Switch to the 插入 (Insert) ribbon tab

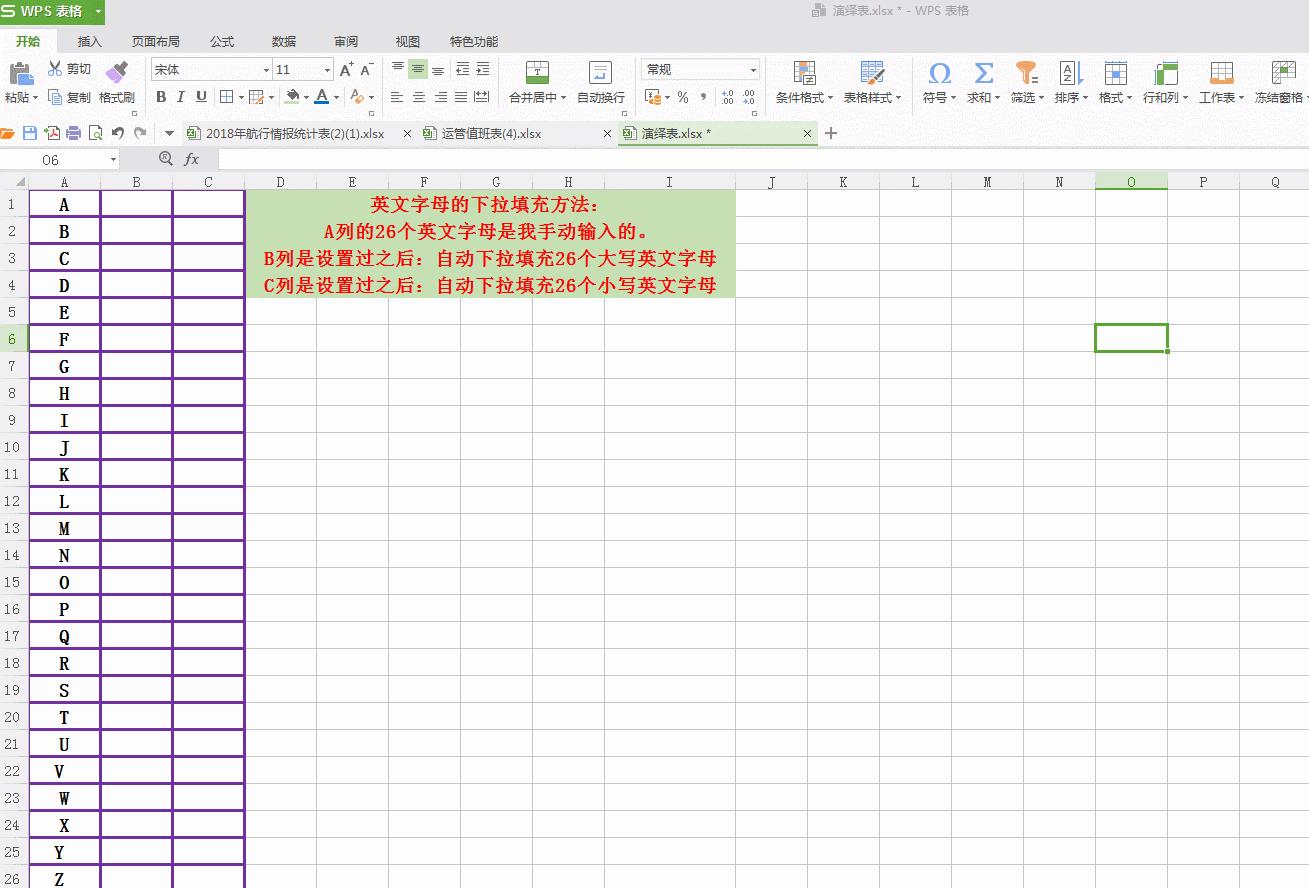coord(90,42)
